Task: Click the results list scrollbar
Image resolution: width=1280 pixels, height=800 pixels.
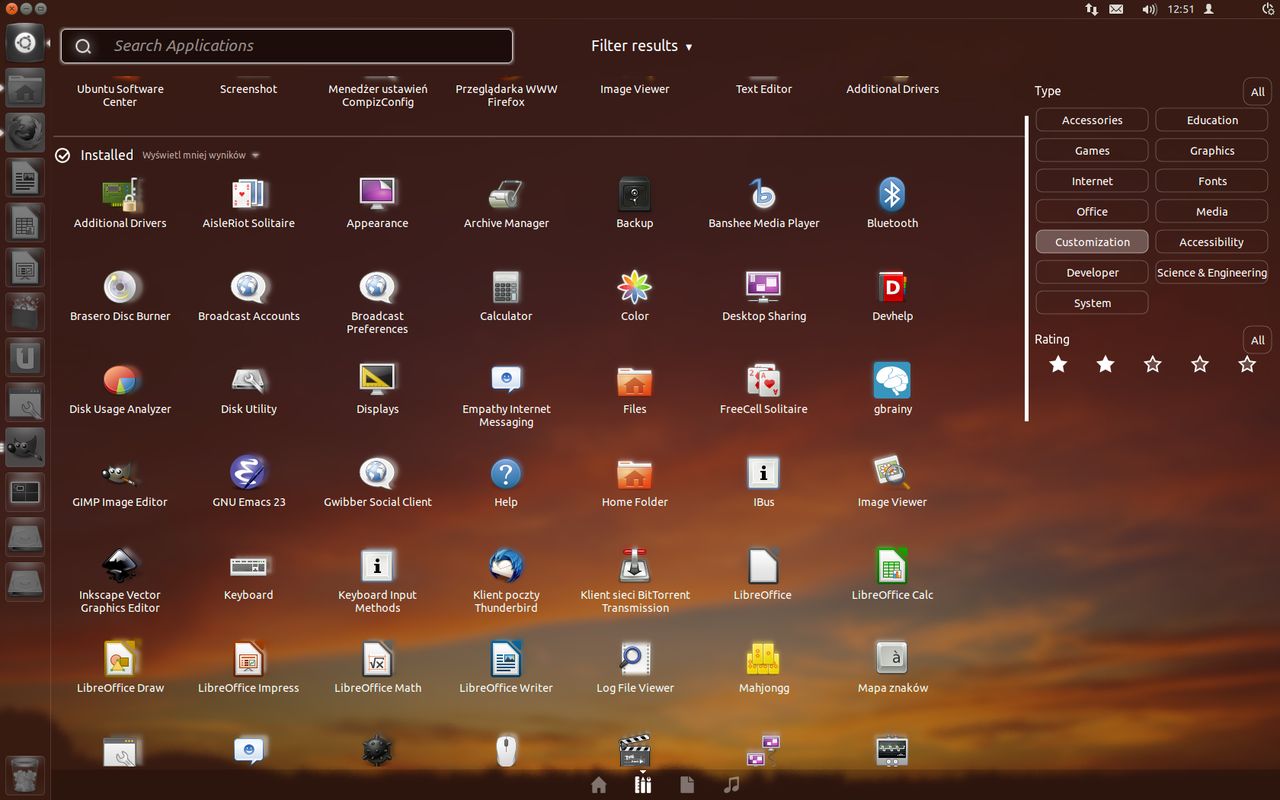Action: [x=1026, y=268]
